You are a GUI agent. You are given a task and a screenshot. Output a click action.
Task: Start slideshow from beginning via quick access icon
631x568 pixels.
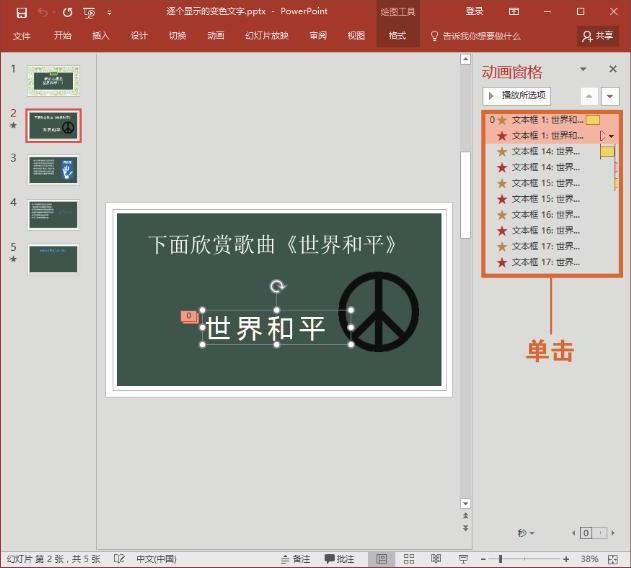point(89,13)
